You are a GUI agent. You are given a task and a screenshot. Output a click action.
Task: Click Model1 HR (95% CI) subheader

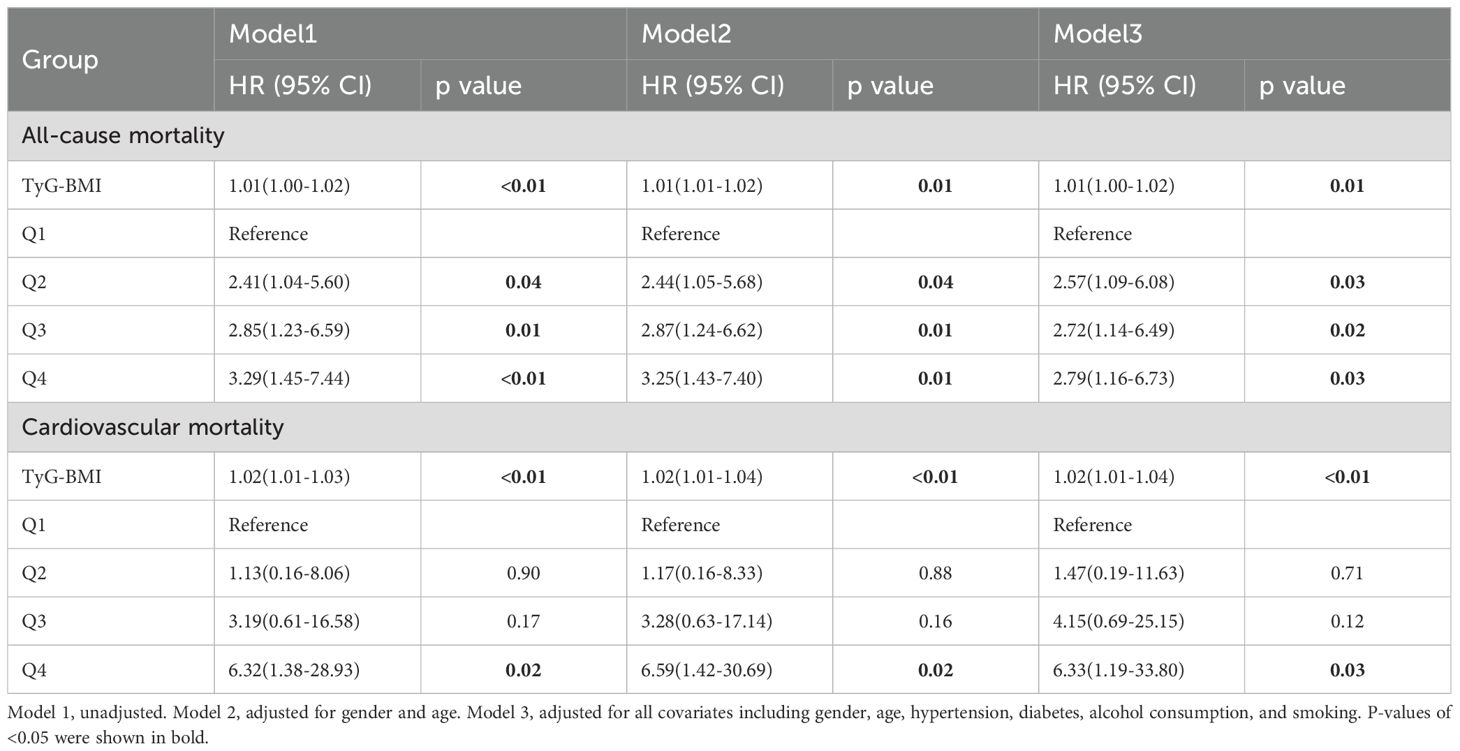[x=300, y=86]
